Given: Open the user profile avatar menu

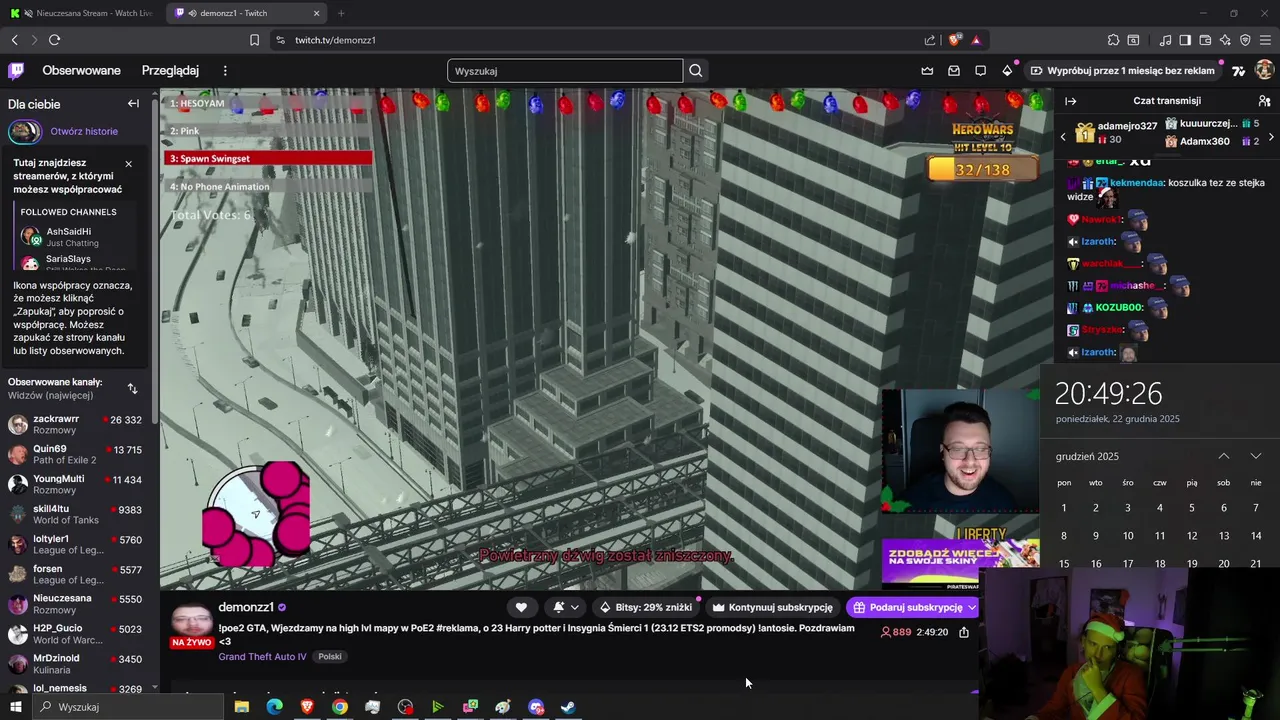Looking at the screenshot, I should [1264, 70].
